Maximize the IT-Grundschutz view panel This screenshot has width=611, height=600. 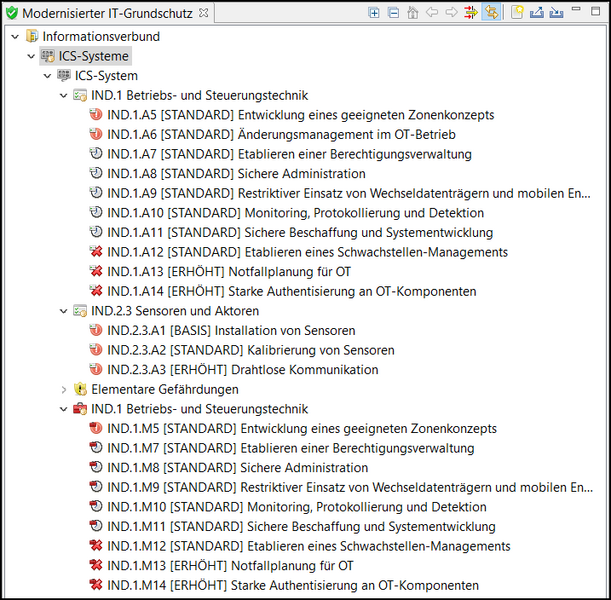(595, 11)
